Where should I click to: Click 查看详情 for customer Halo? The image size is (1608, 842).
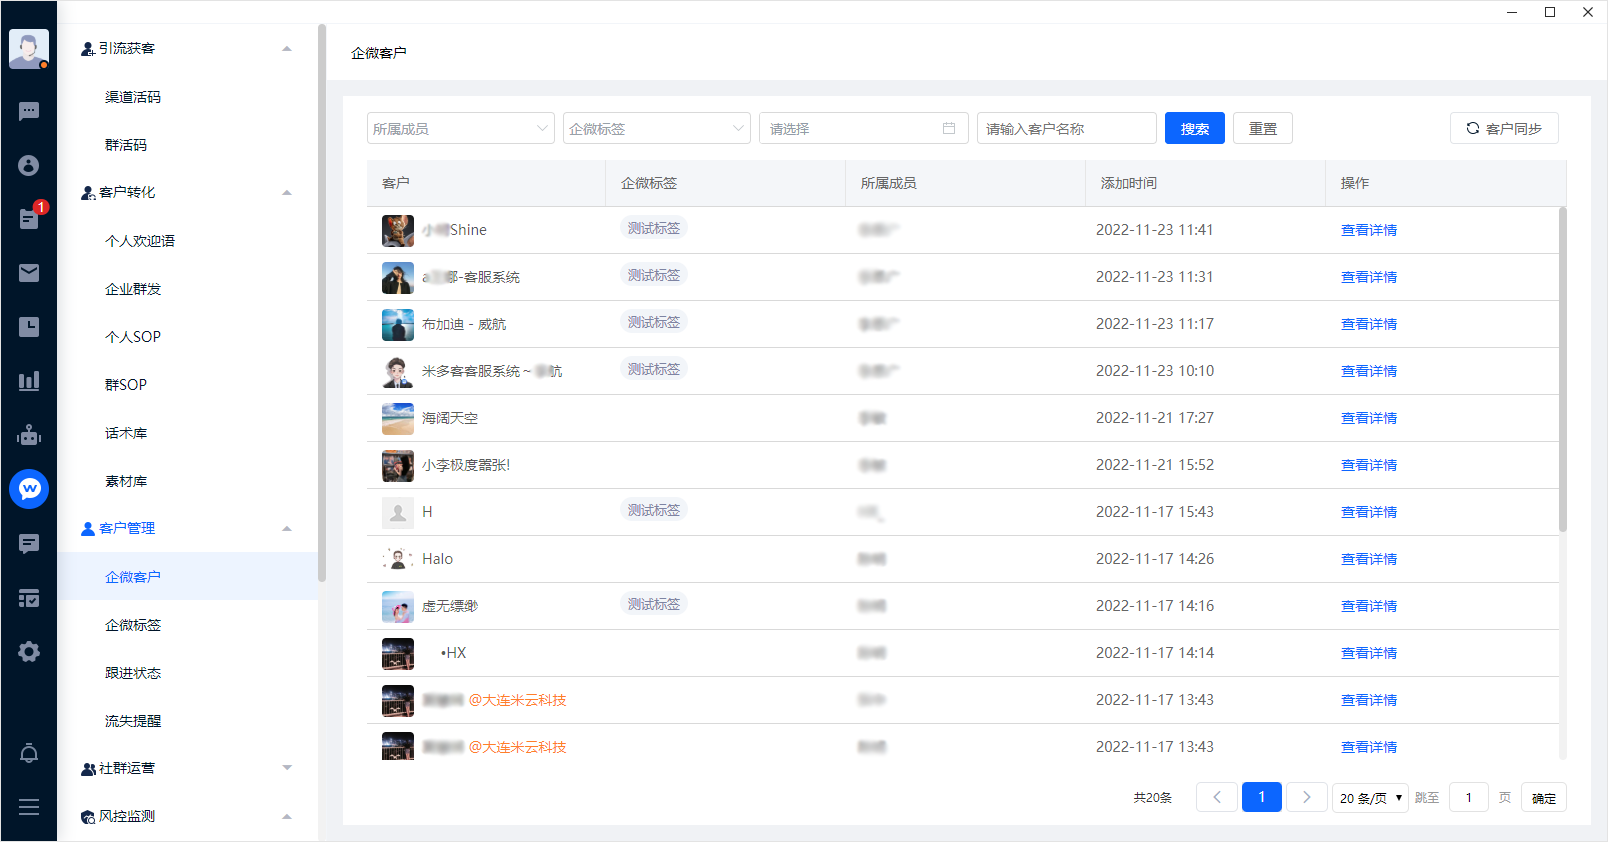point(1368,559)
